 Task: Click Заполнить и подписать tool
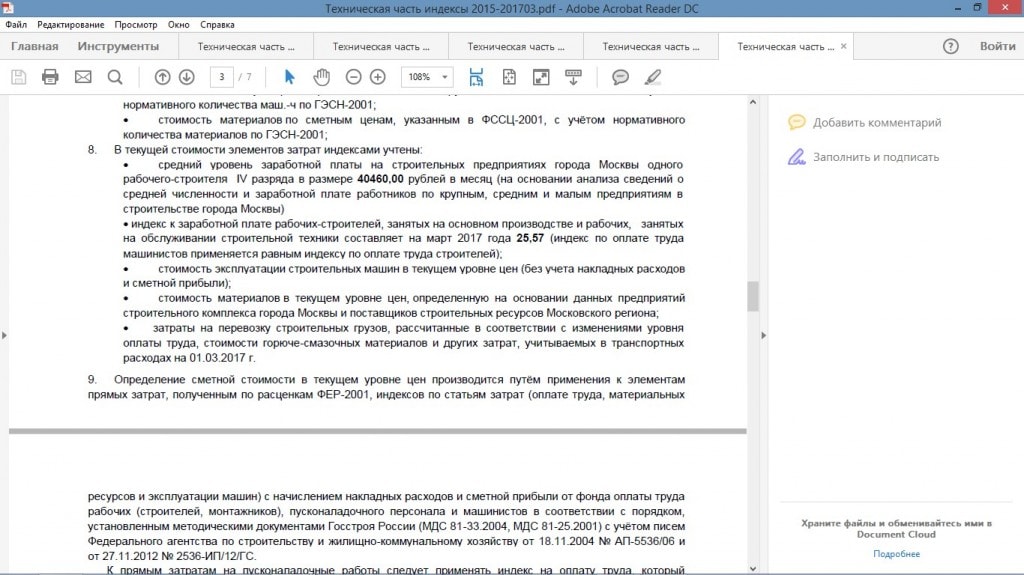point(863,157)
